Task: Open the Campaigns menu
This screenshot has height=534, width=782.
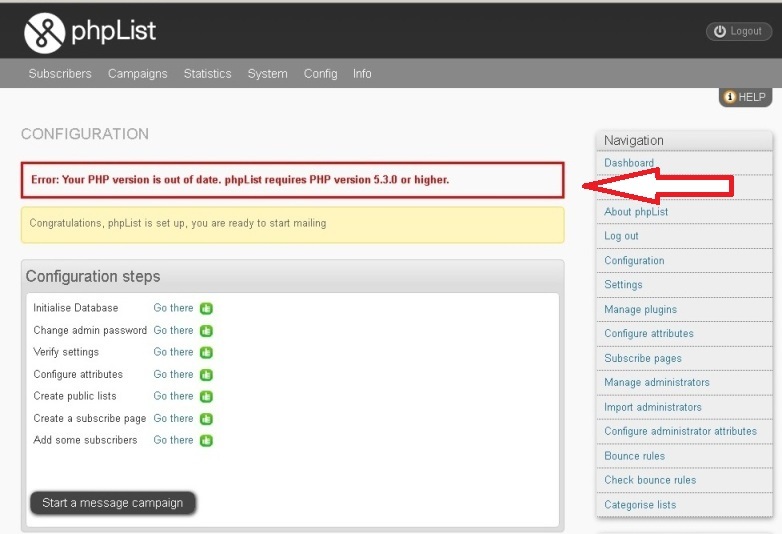Action: [138, 74]
